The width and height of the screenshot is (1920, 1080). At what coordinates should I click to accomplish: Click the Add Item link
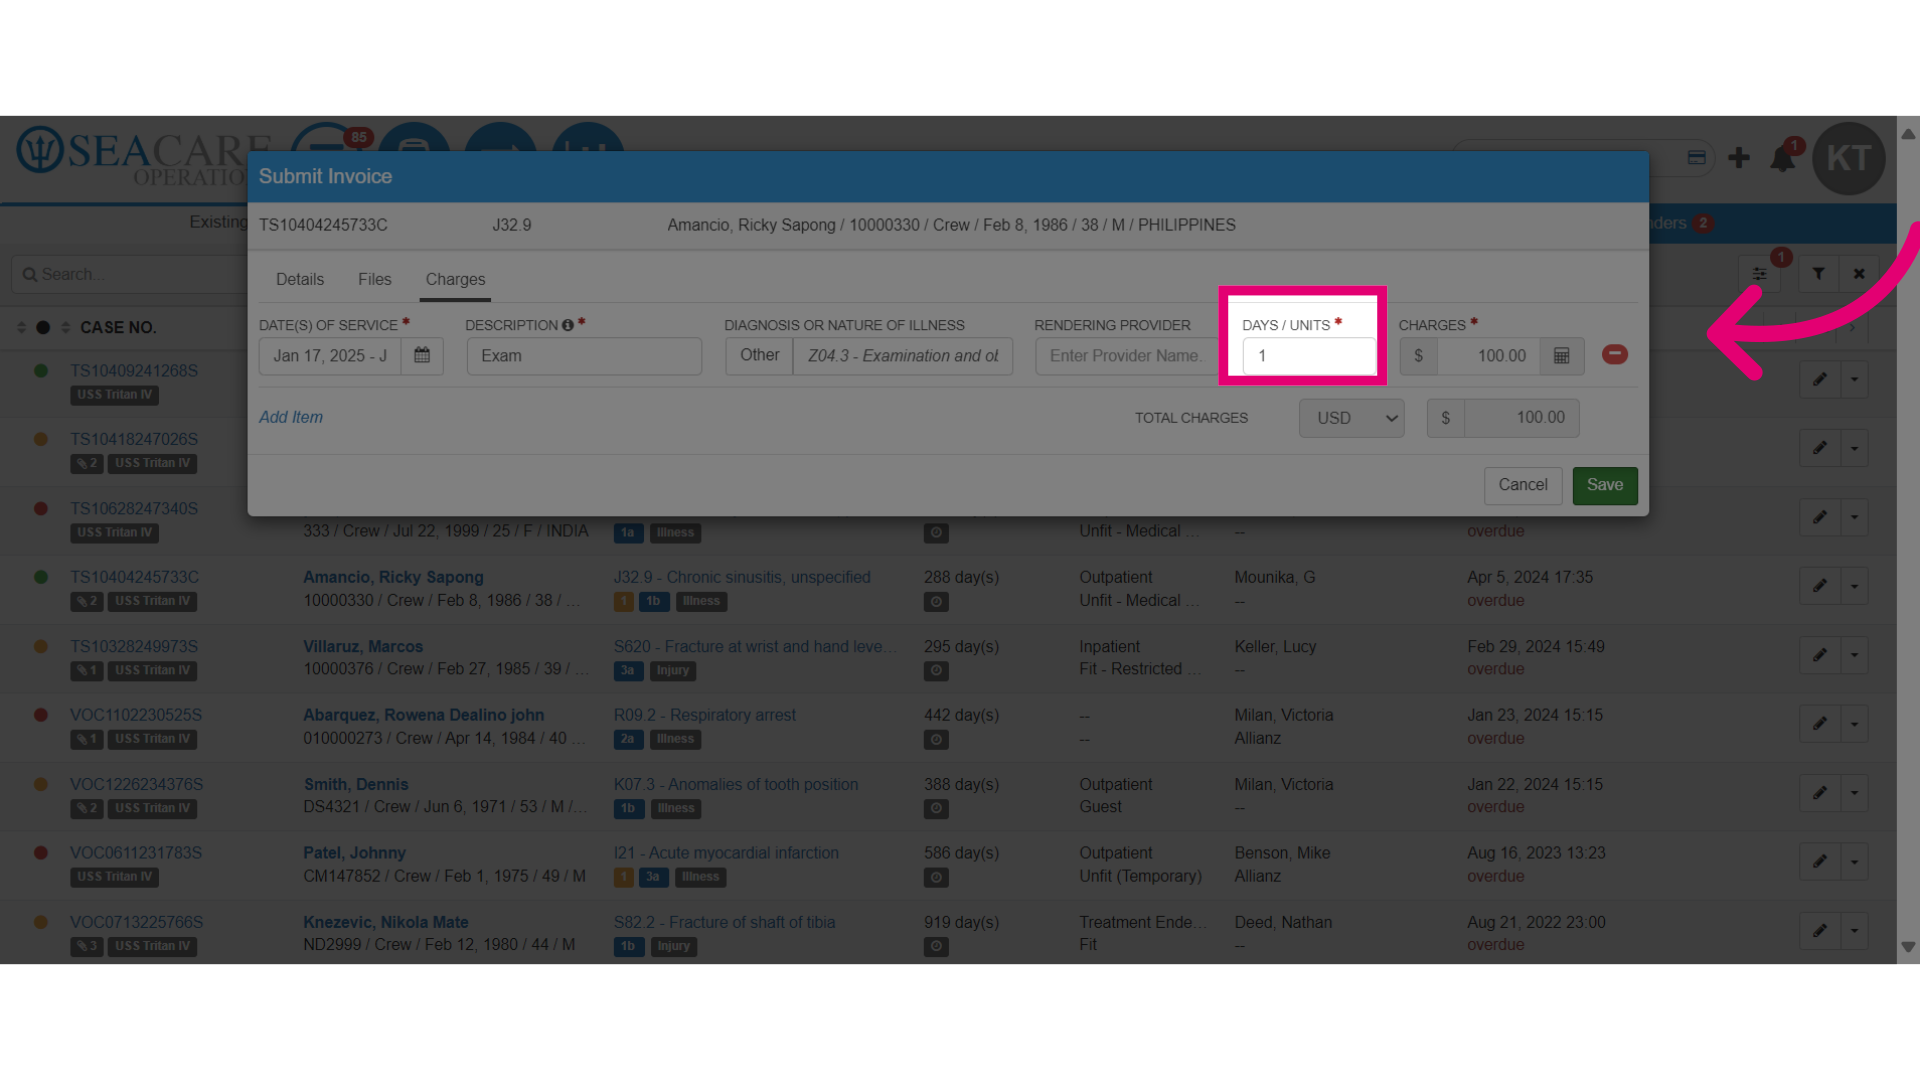291,418
